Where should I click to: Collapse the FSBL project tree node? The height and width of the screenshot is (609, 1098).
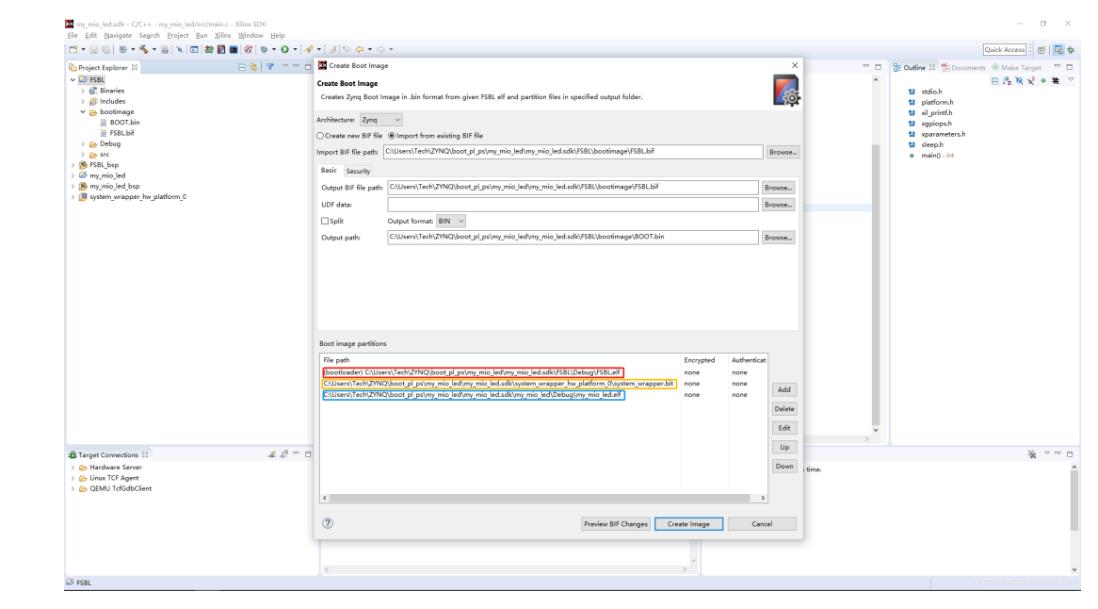pos(73,80)
